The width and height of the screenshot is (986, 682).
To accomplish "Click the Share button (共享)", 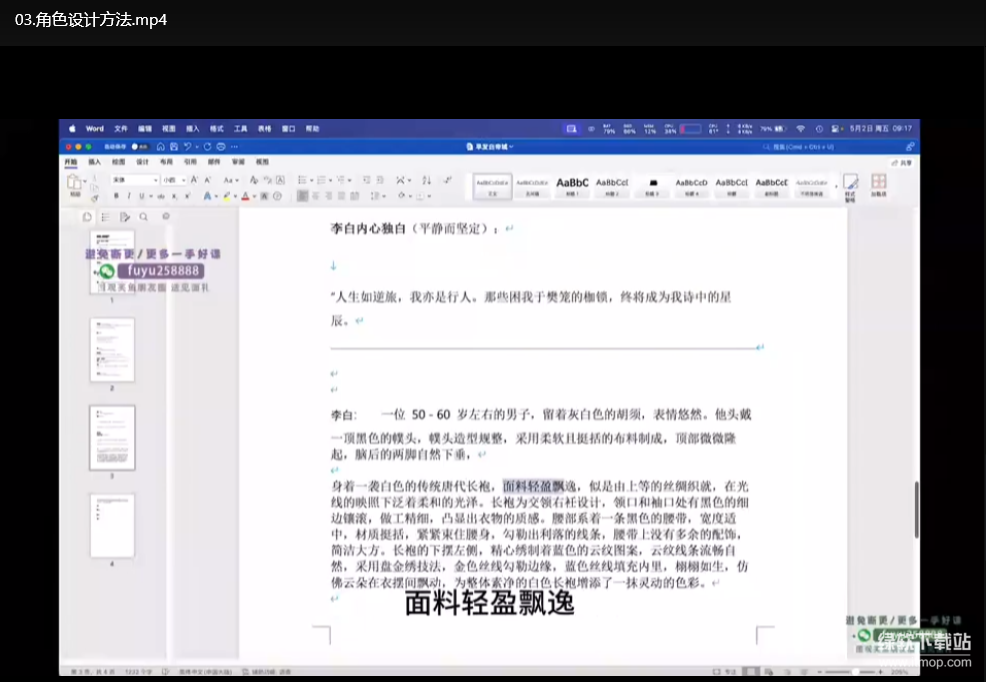I will (902, 162).
